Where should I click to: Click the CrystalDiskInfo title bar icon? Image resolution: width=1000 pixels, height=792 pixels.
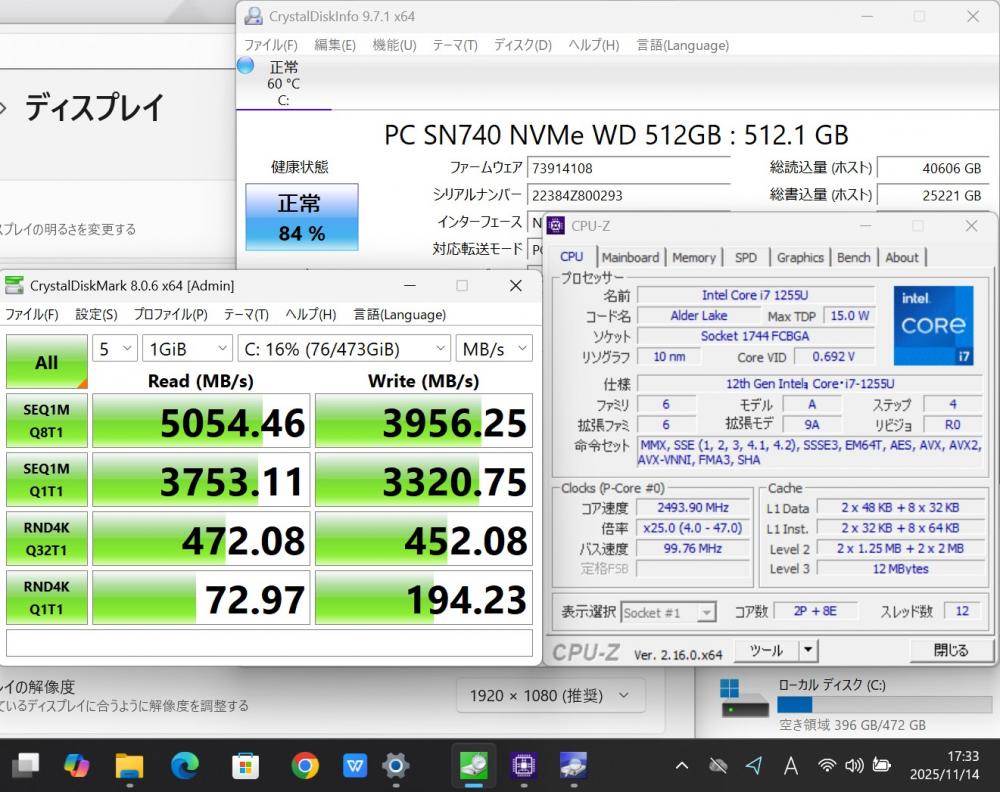tap(253, 16)
